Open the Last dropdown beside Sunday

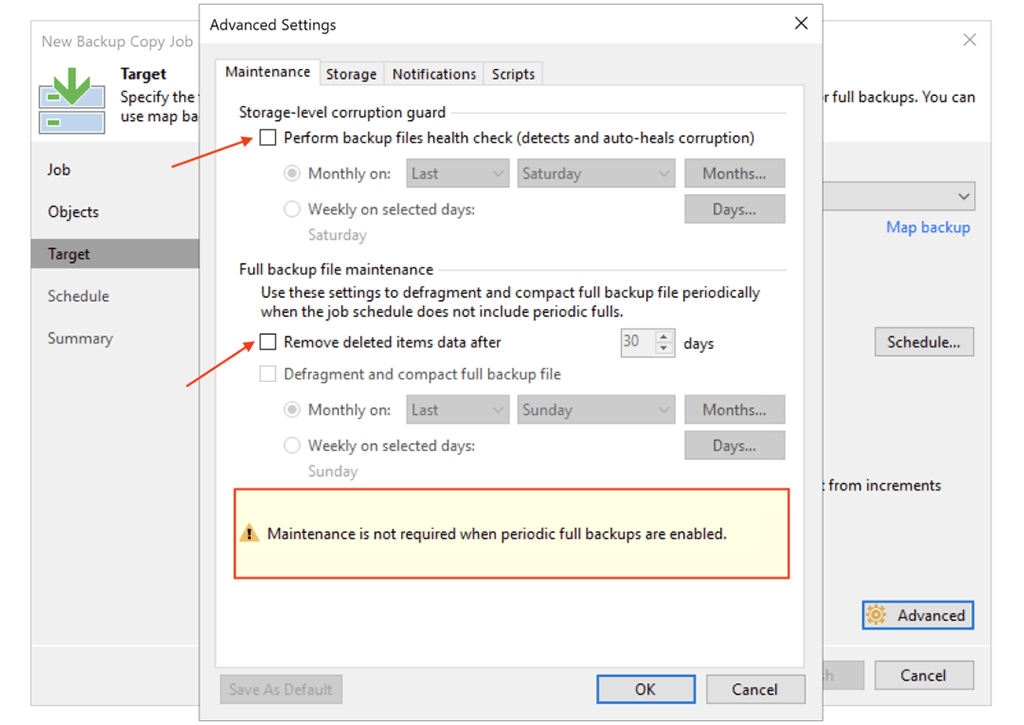[457, 410]
